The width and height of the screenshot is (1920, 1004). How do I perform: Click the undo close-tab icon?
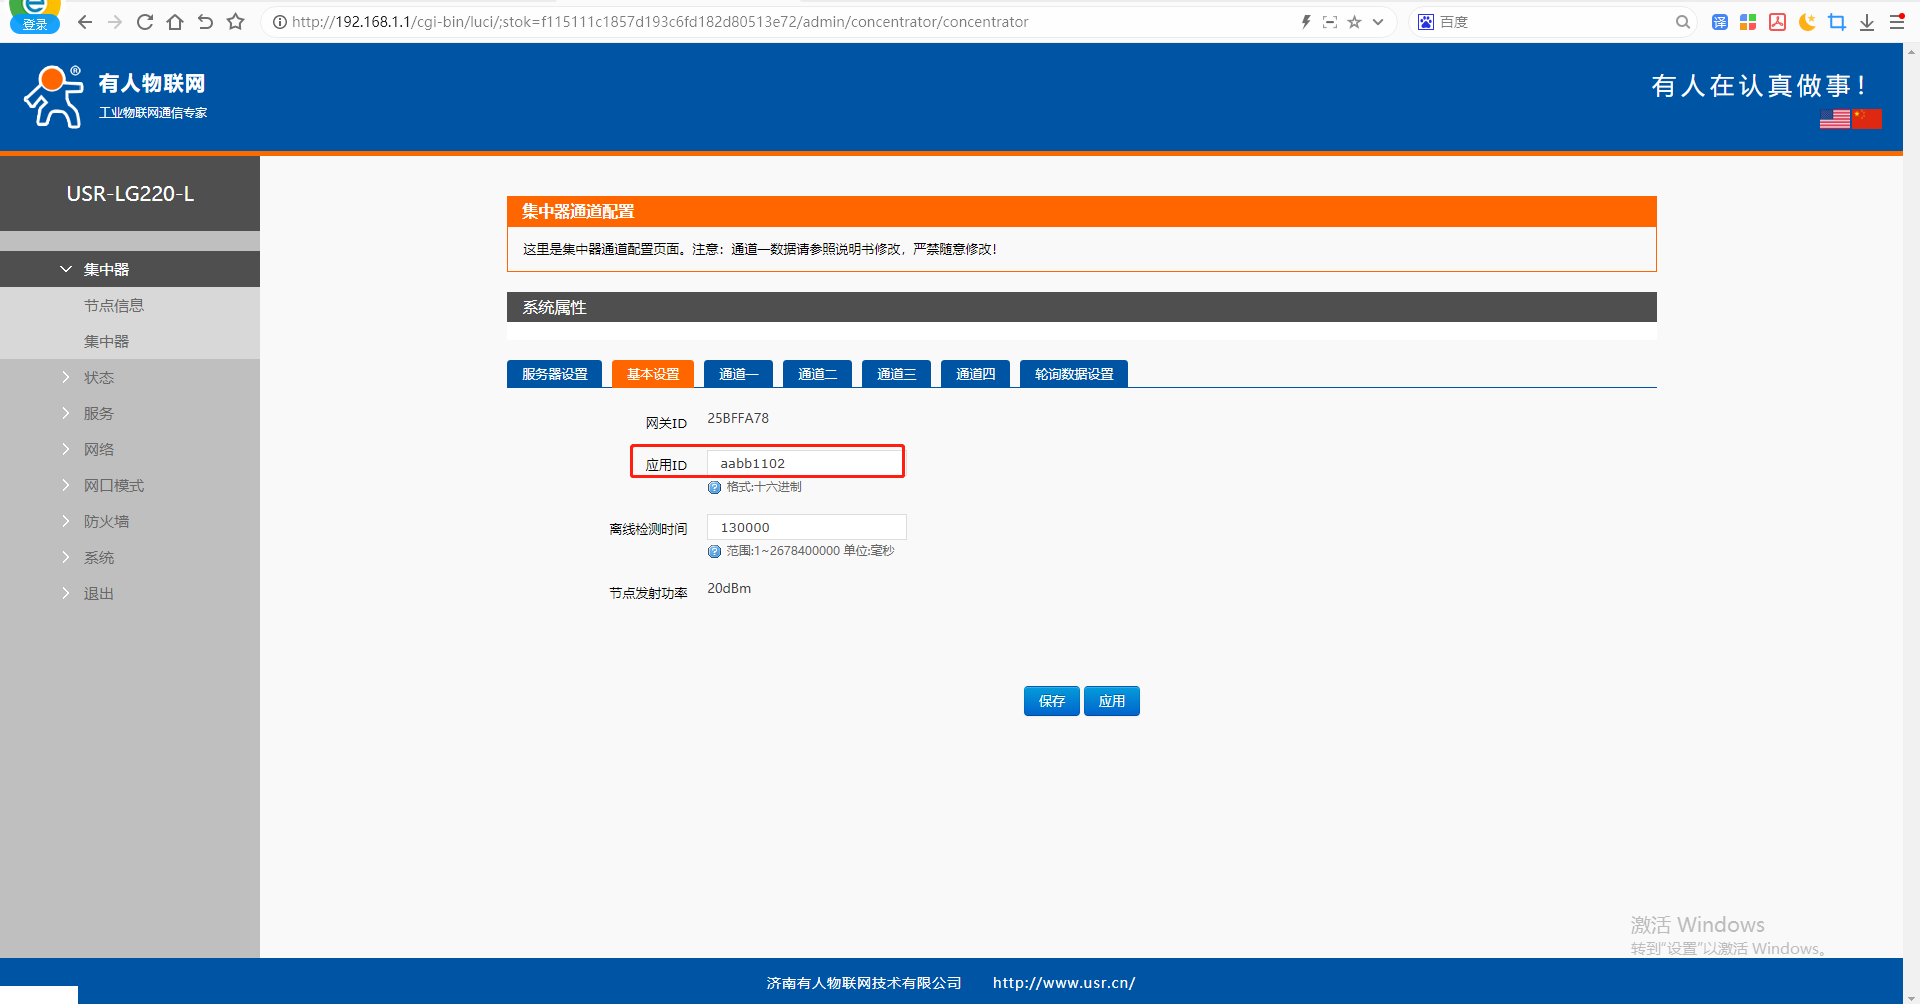(x=205, y=22)
